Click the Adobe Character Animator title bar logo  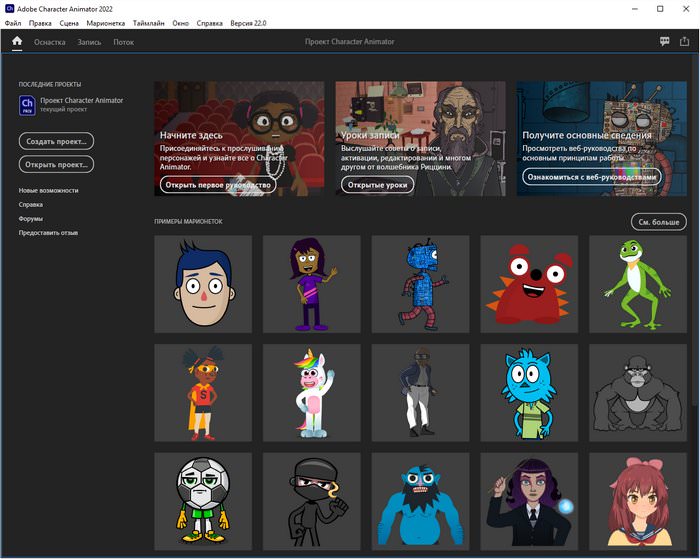click(x=9, y=8)
